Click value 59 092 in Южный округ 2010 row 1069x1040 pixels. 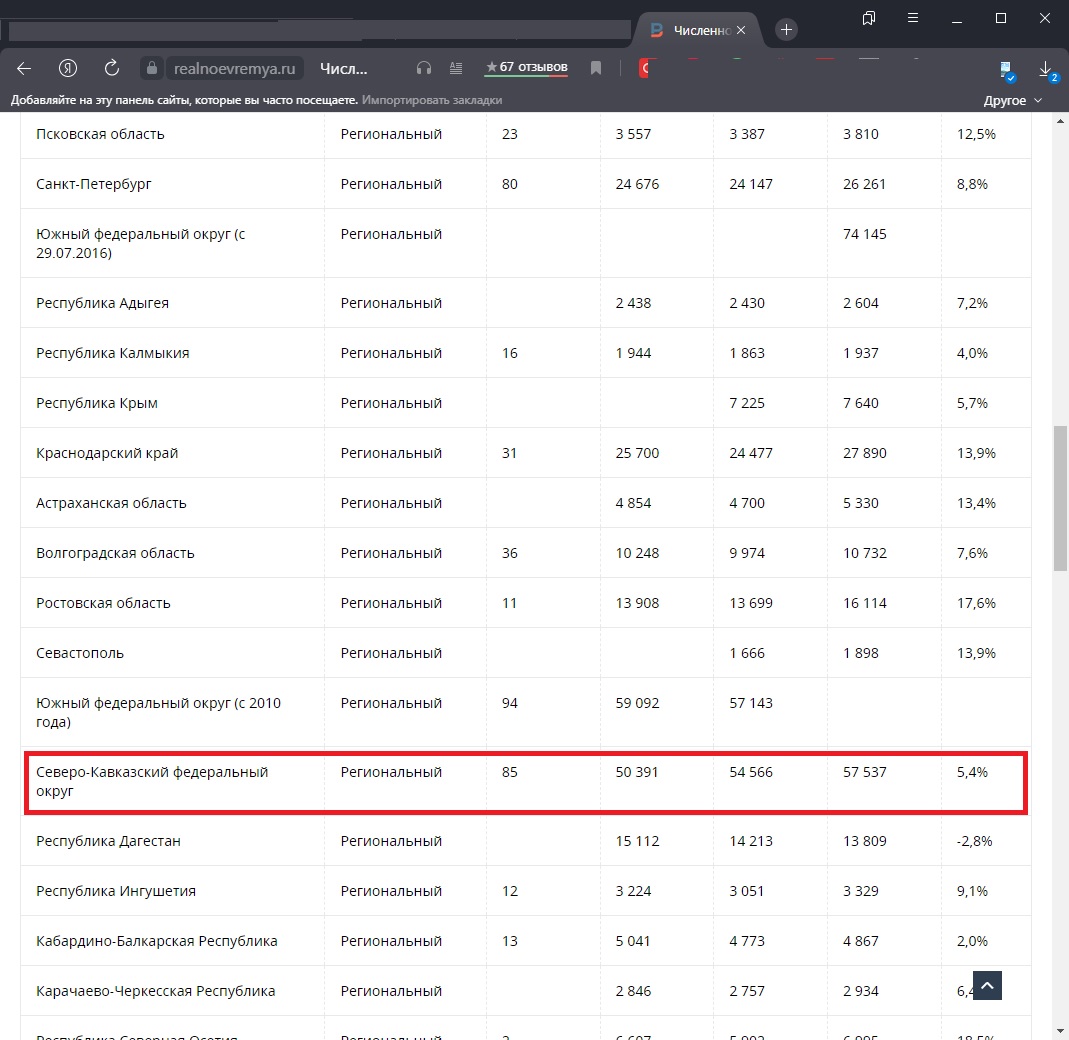[637, 703]
